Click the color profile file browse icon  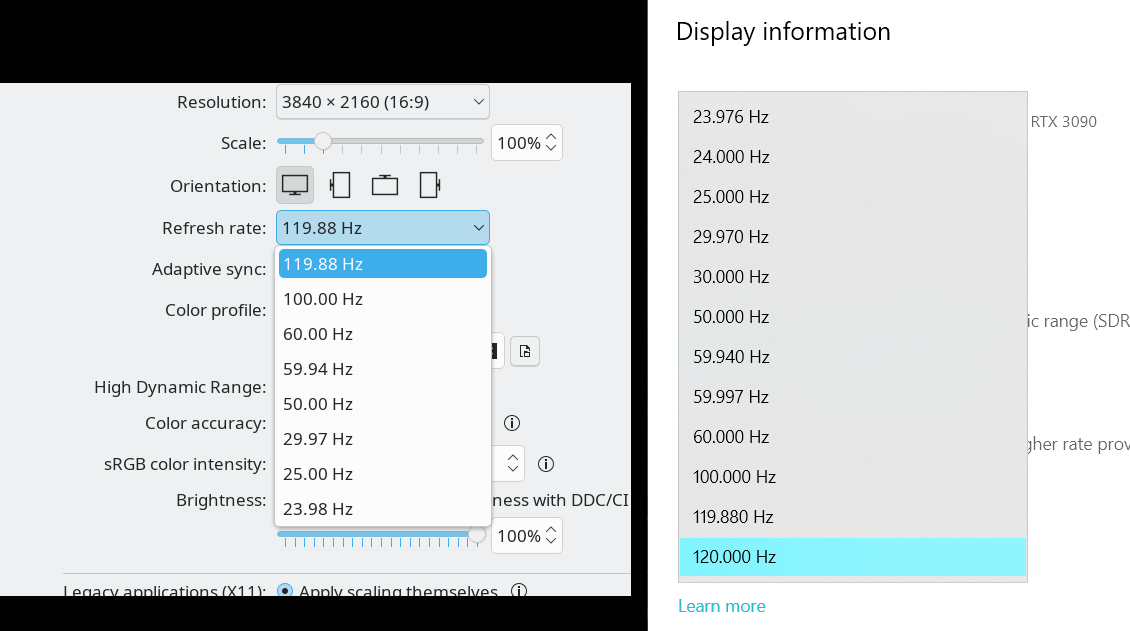coord(525,352)
